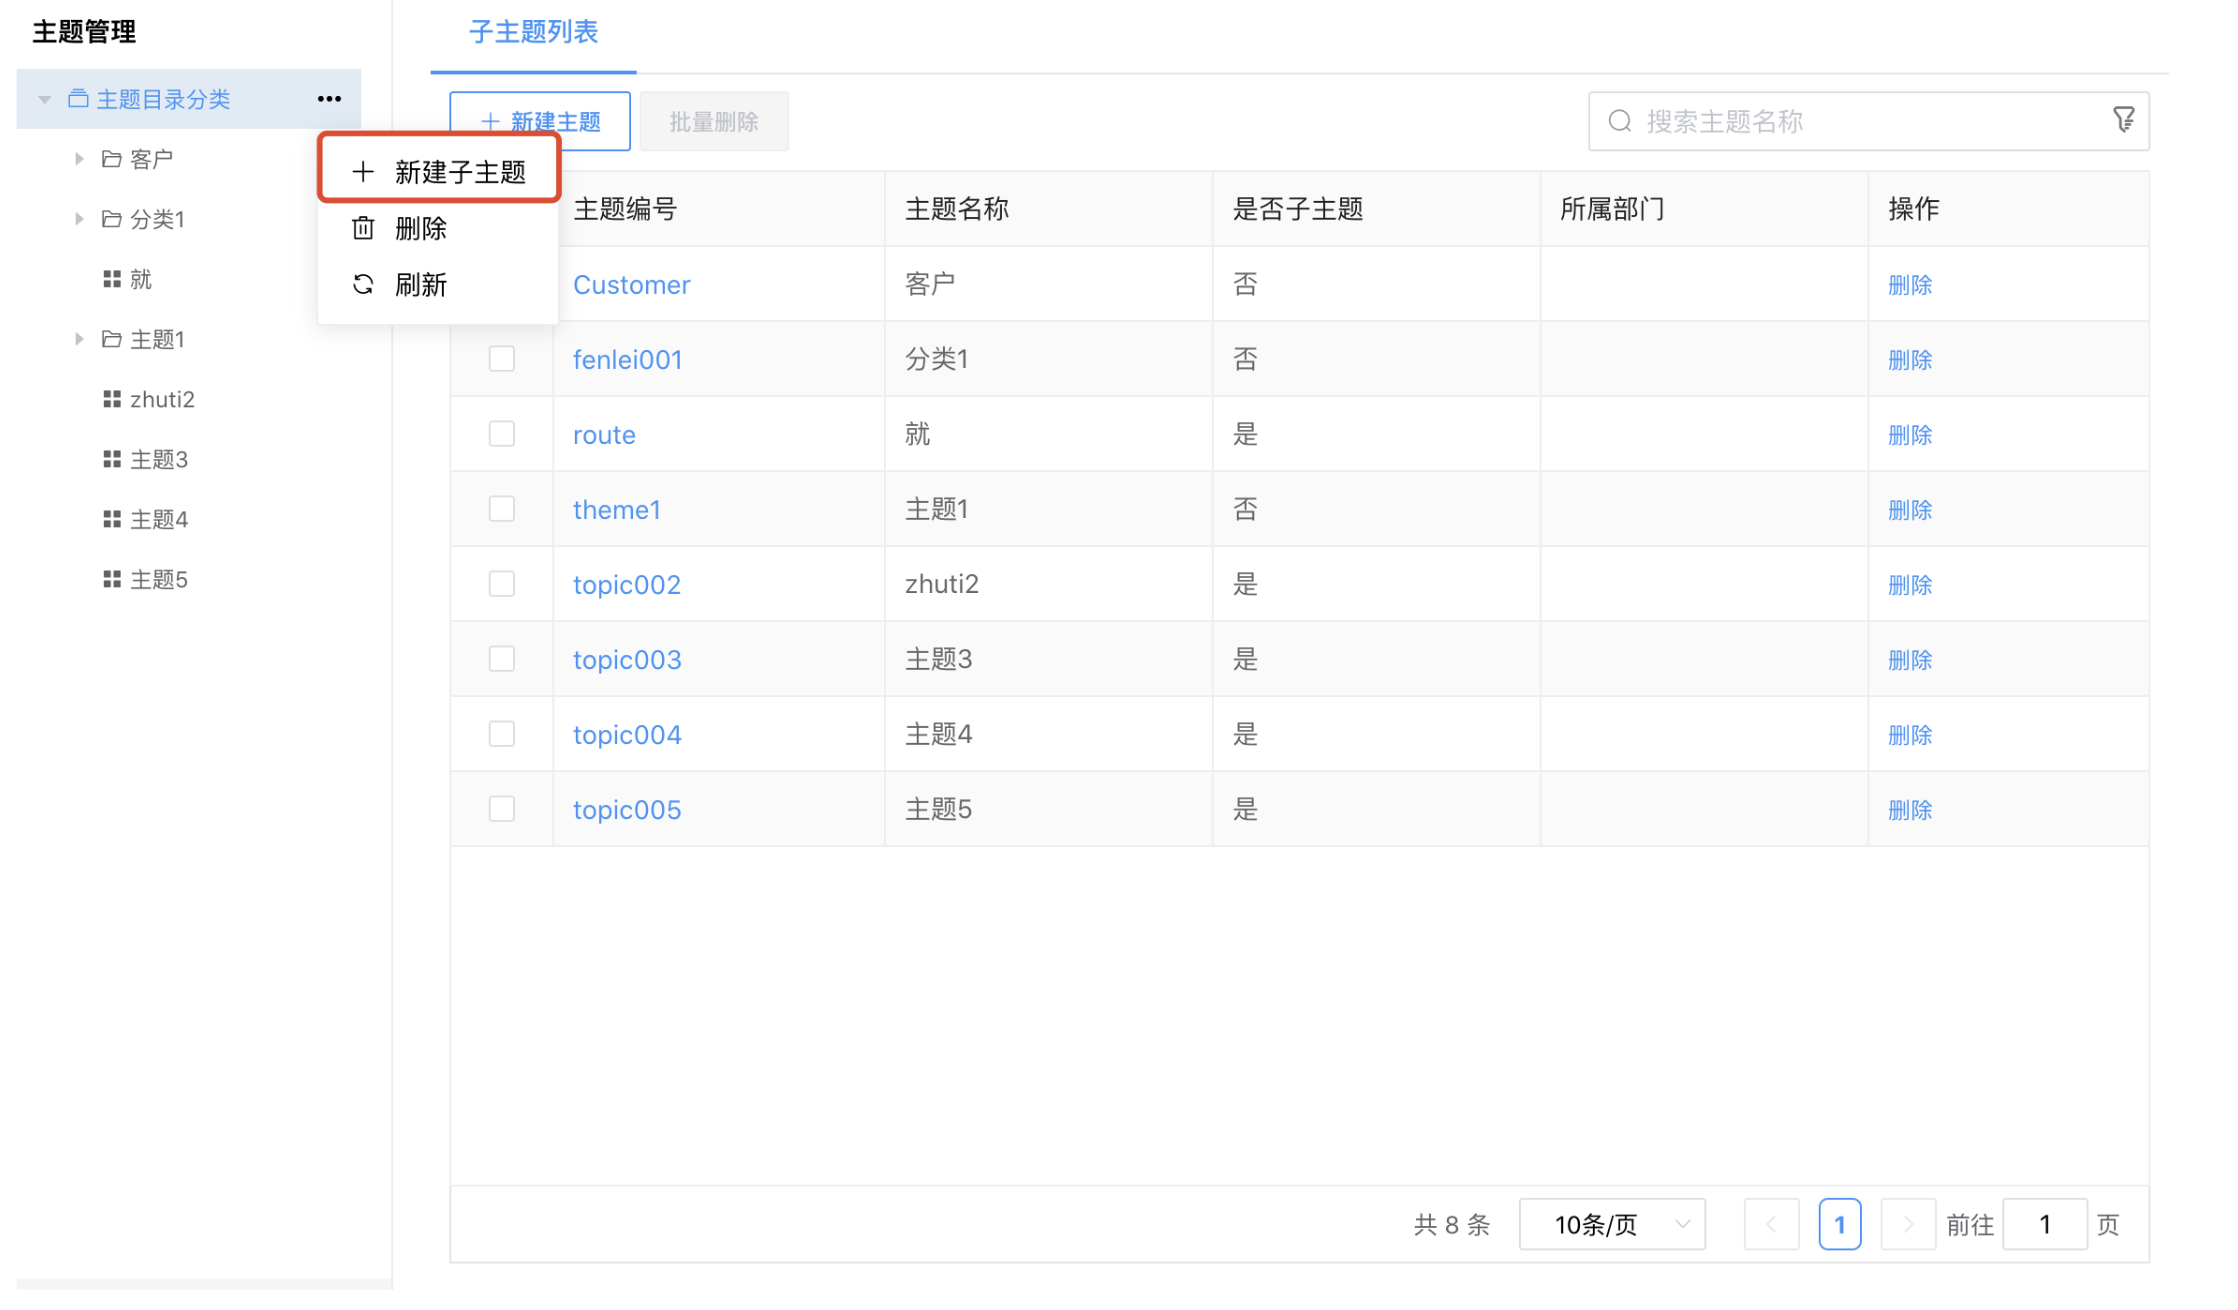Switch to the 子主题列表 tab

pos(533,32)
